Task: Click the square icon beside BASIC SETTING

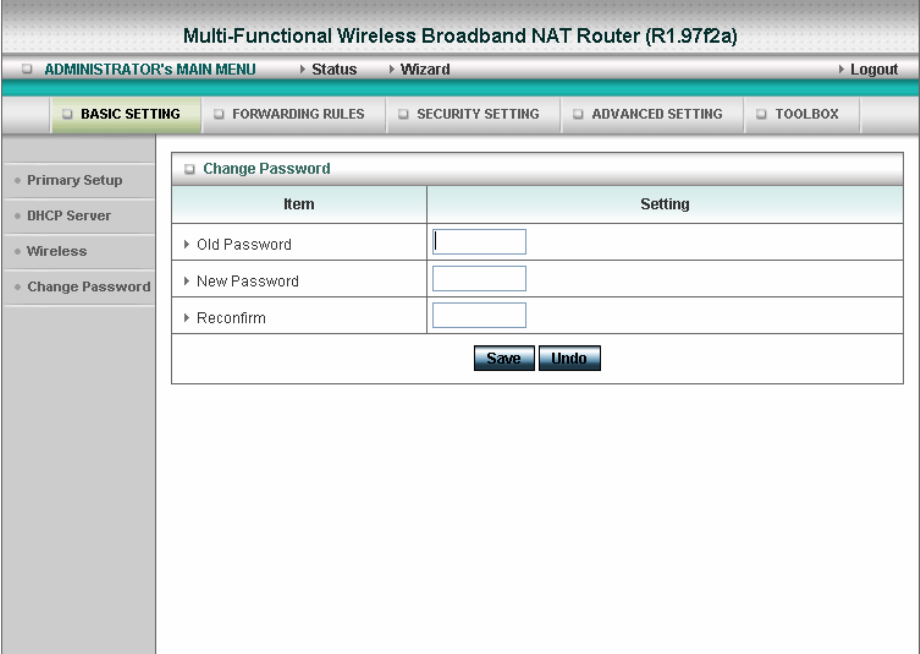Action: (67, 114)
